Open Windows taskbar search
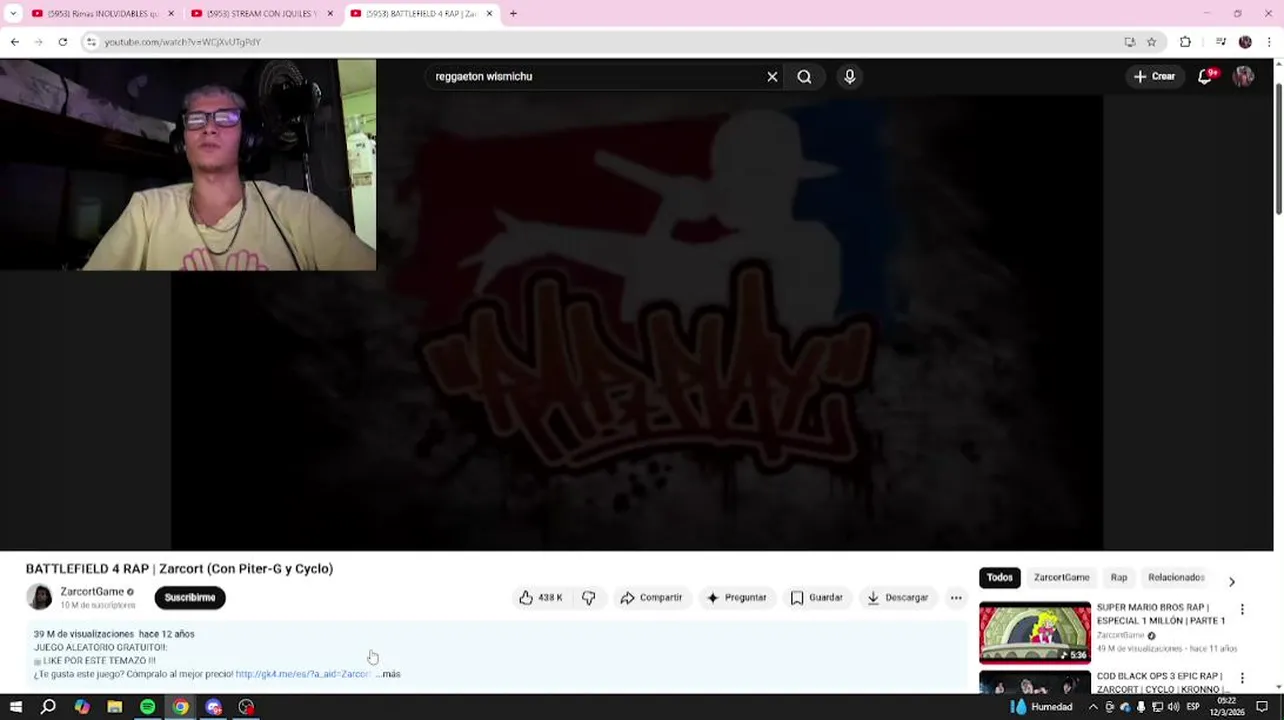 coord(48,707)
